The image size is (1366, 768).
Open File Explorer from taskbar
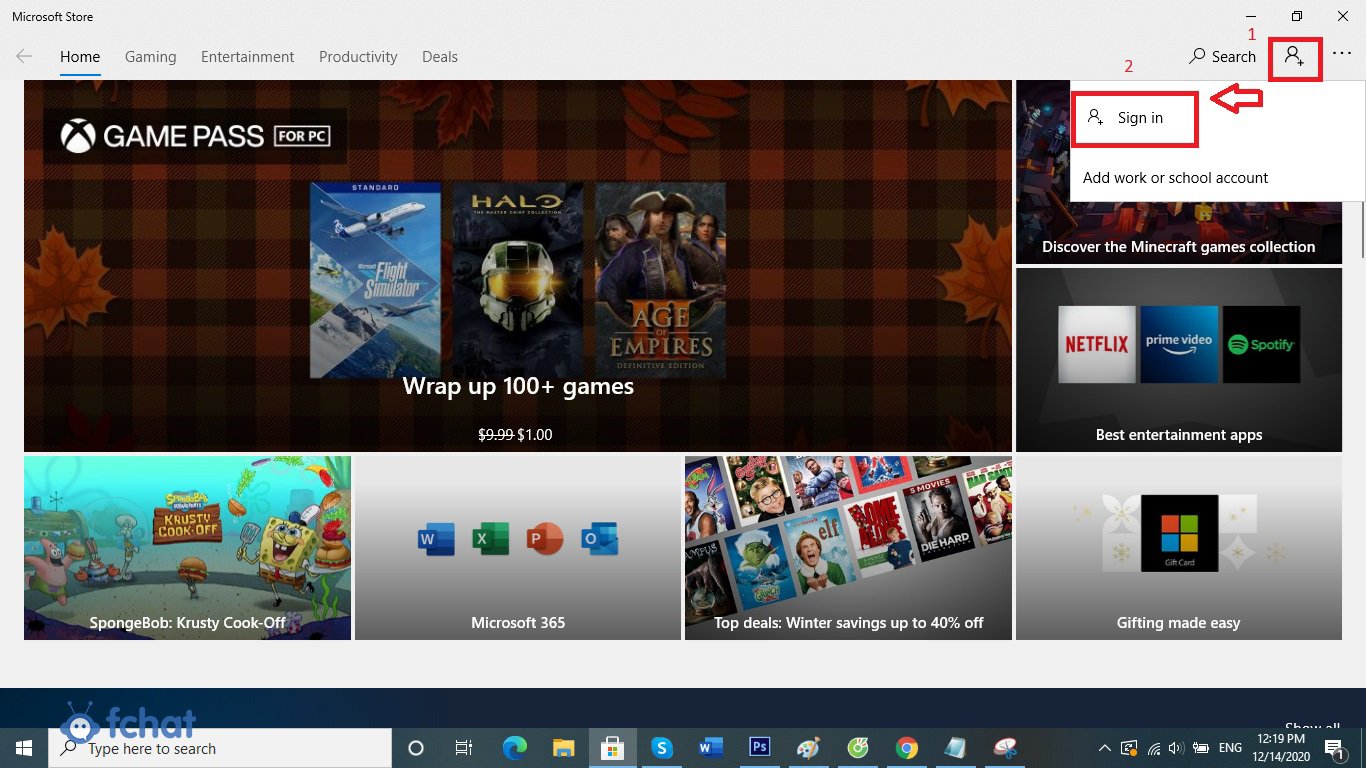(563, 748)
